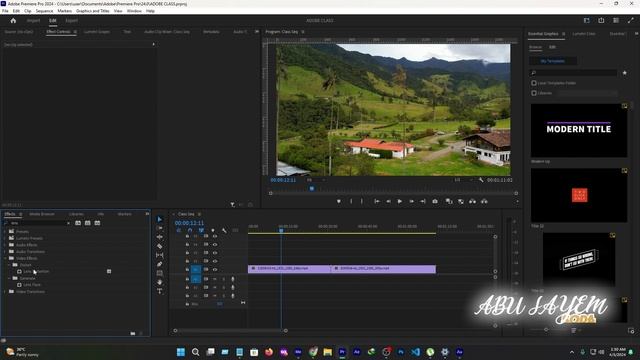Image resolution: width=640 pixels, height=360 pixels.
Task: Expand the Lumetri Presets folder
Action: 5,238
